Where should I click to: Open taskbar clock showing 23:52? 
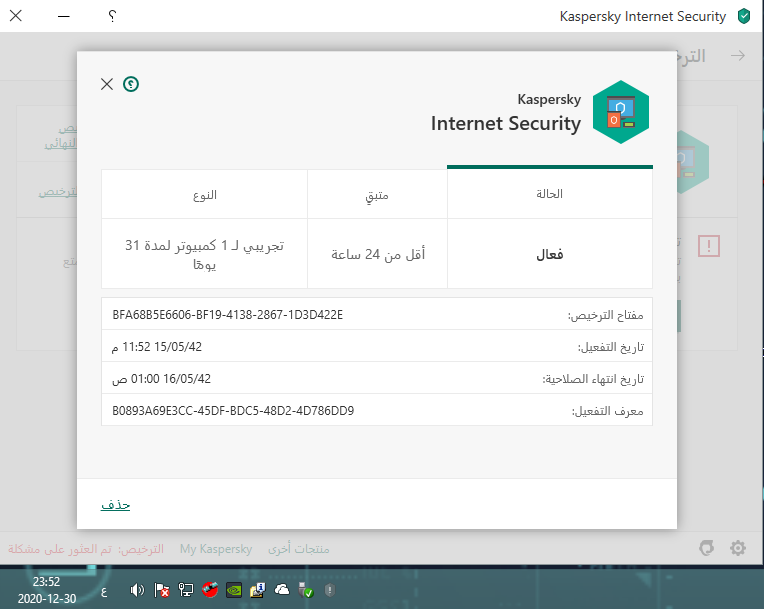47,590
